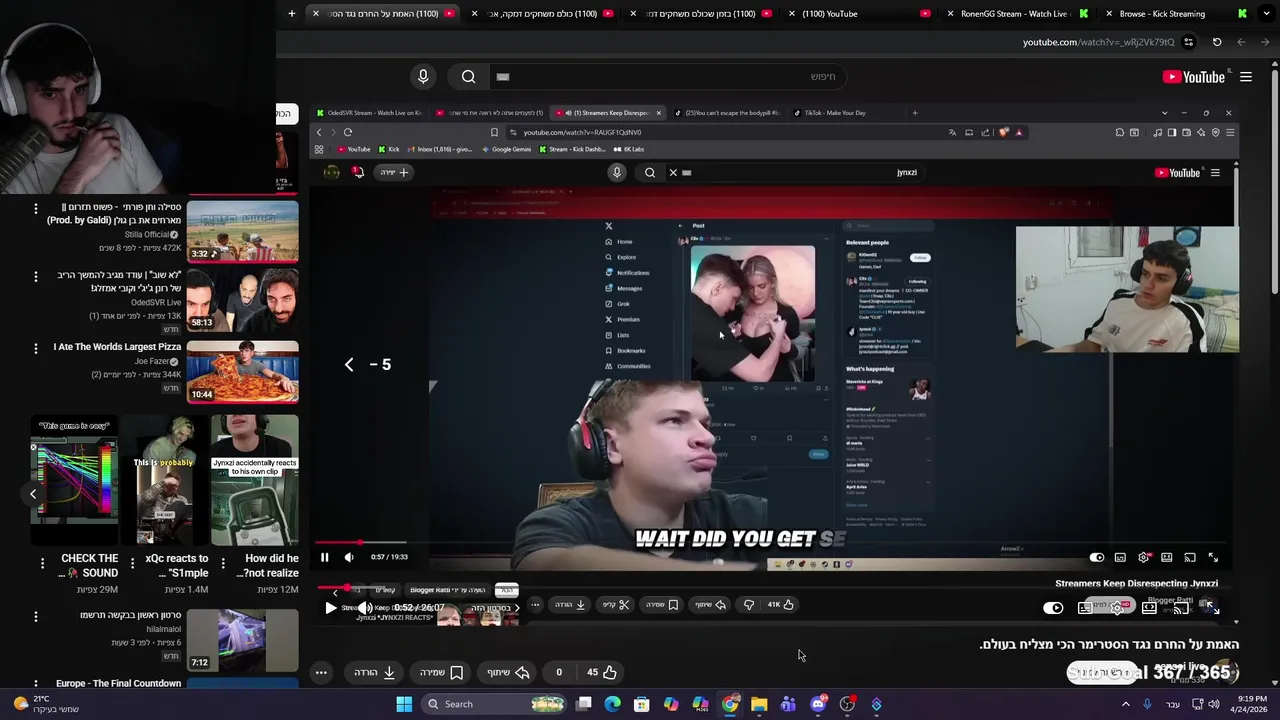Screen dimensions: 1280x720
Task: Open inner video's settings gear in reacted player
Action: pyautogui.click(x=1144, y=557)
